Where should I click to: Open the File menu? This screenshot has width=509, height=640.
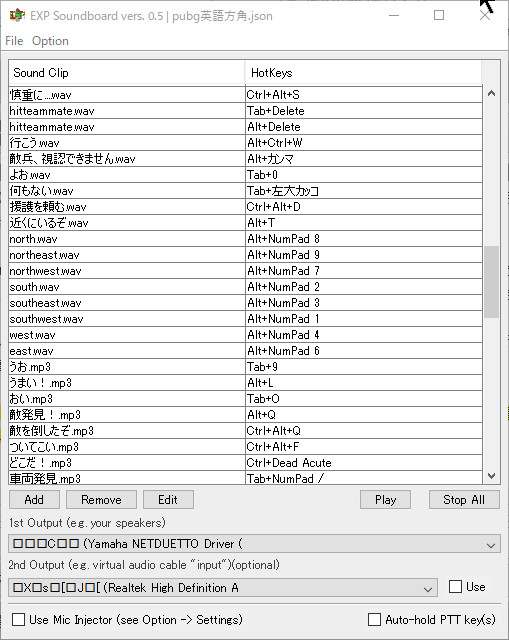pos(14,41)
